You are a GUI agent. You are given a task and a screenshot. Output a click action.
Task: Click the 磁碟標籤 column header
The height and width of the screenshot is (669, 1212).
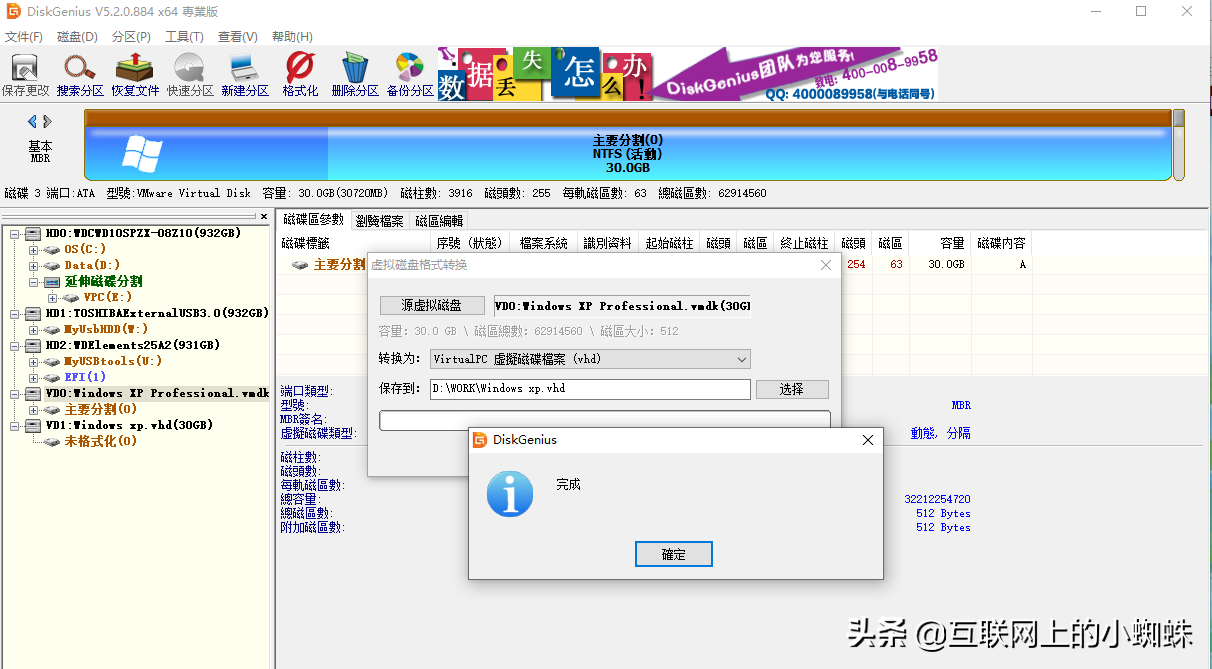(353, 243)
